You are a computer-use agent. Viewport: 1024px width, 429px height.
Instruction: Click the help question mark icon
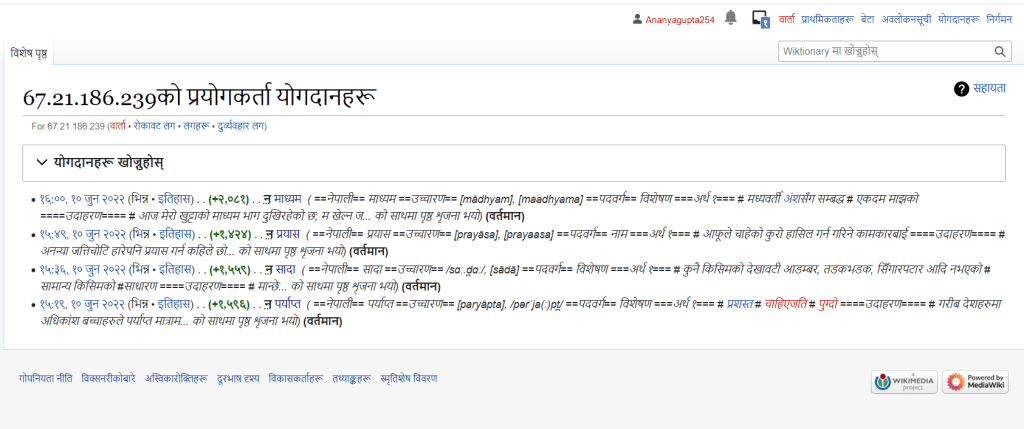click(x=961, y=89)
